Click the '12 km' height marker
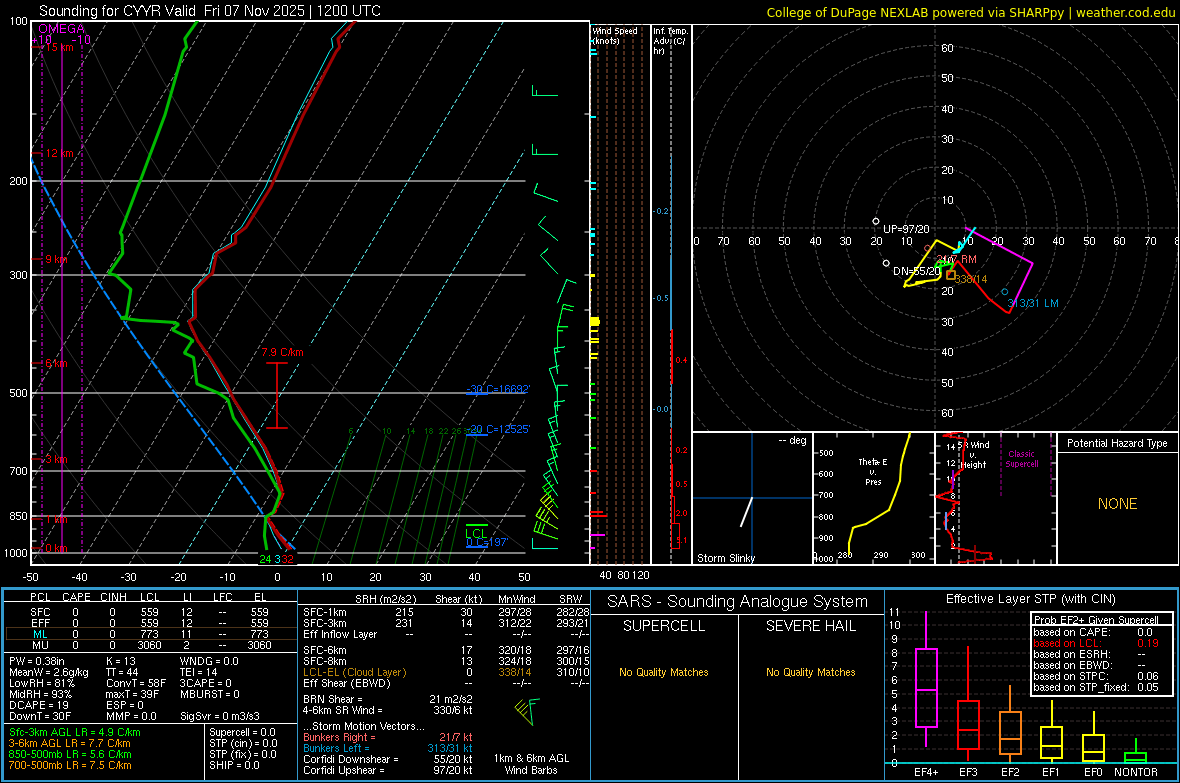 click(59, 153)
